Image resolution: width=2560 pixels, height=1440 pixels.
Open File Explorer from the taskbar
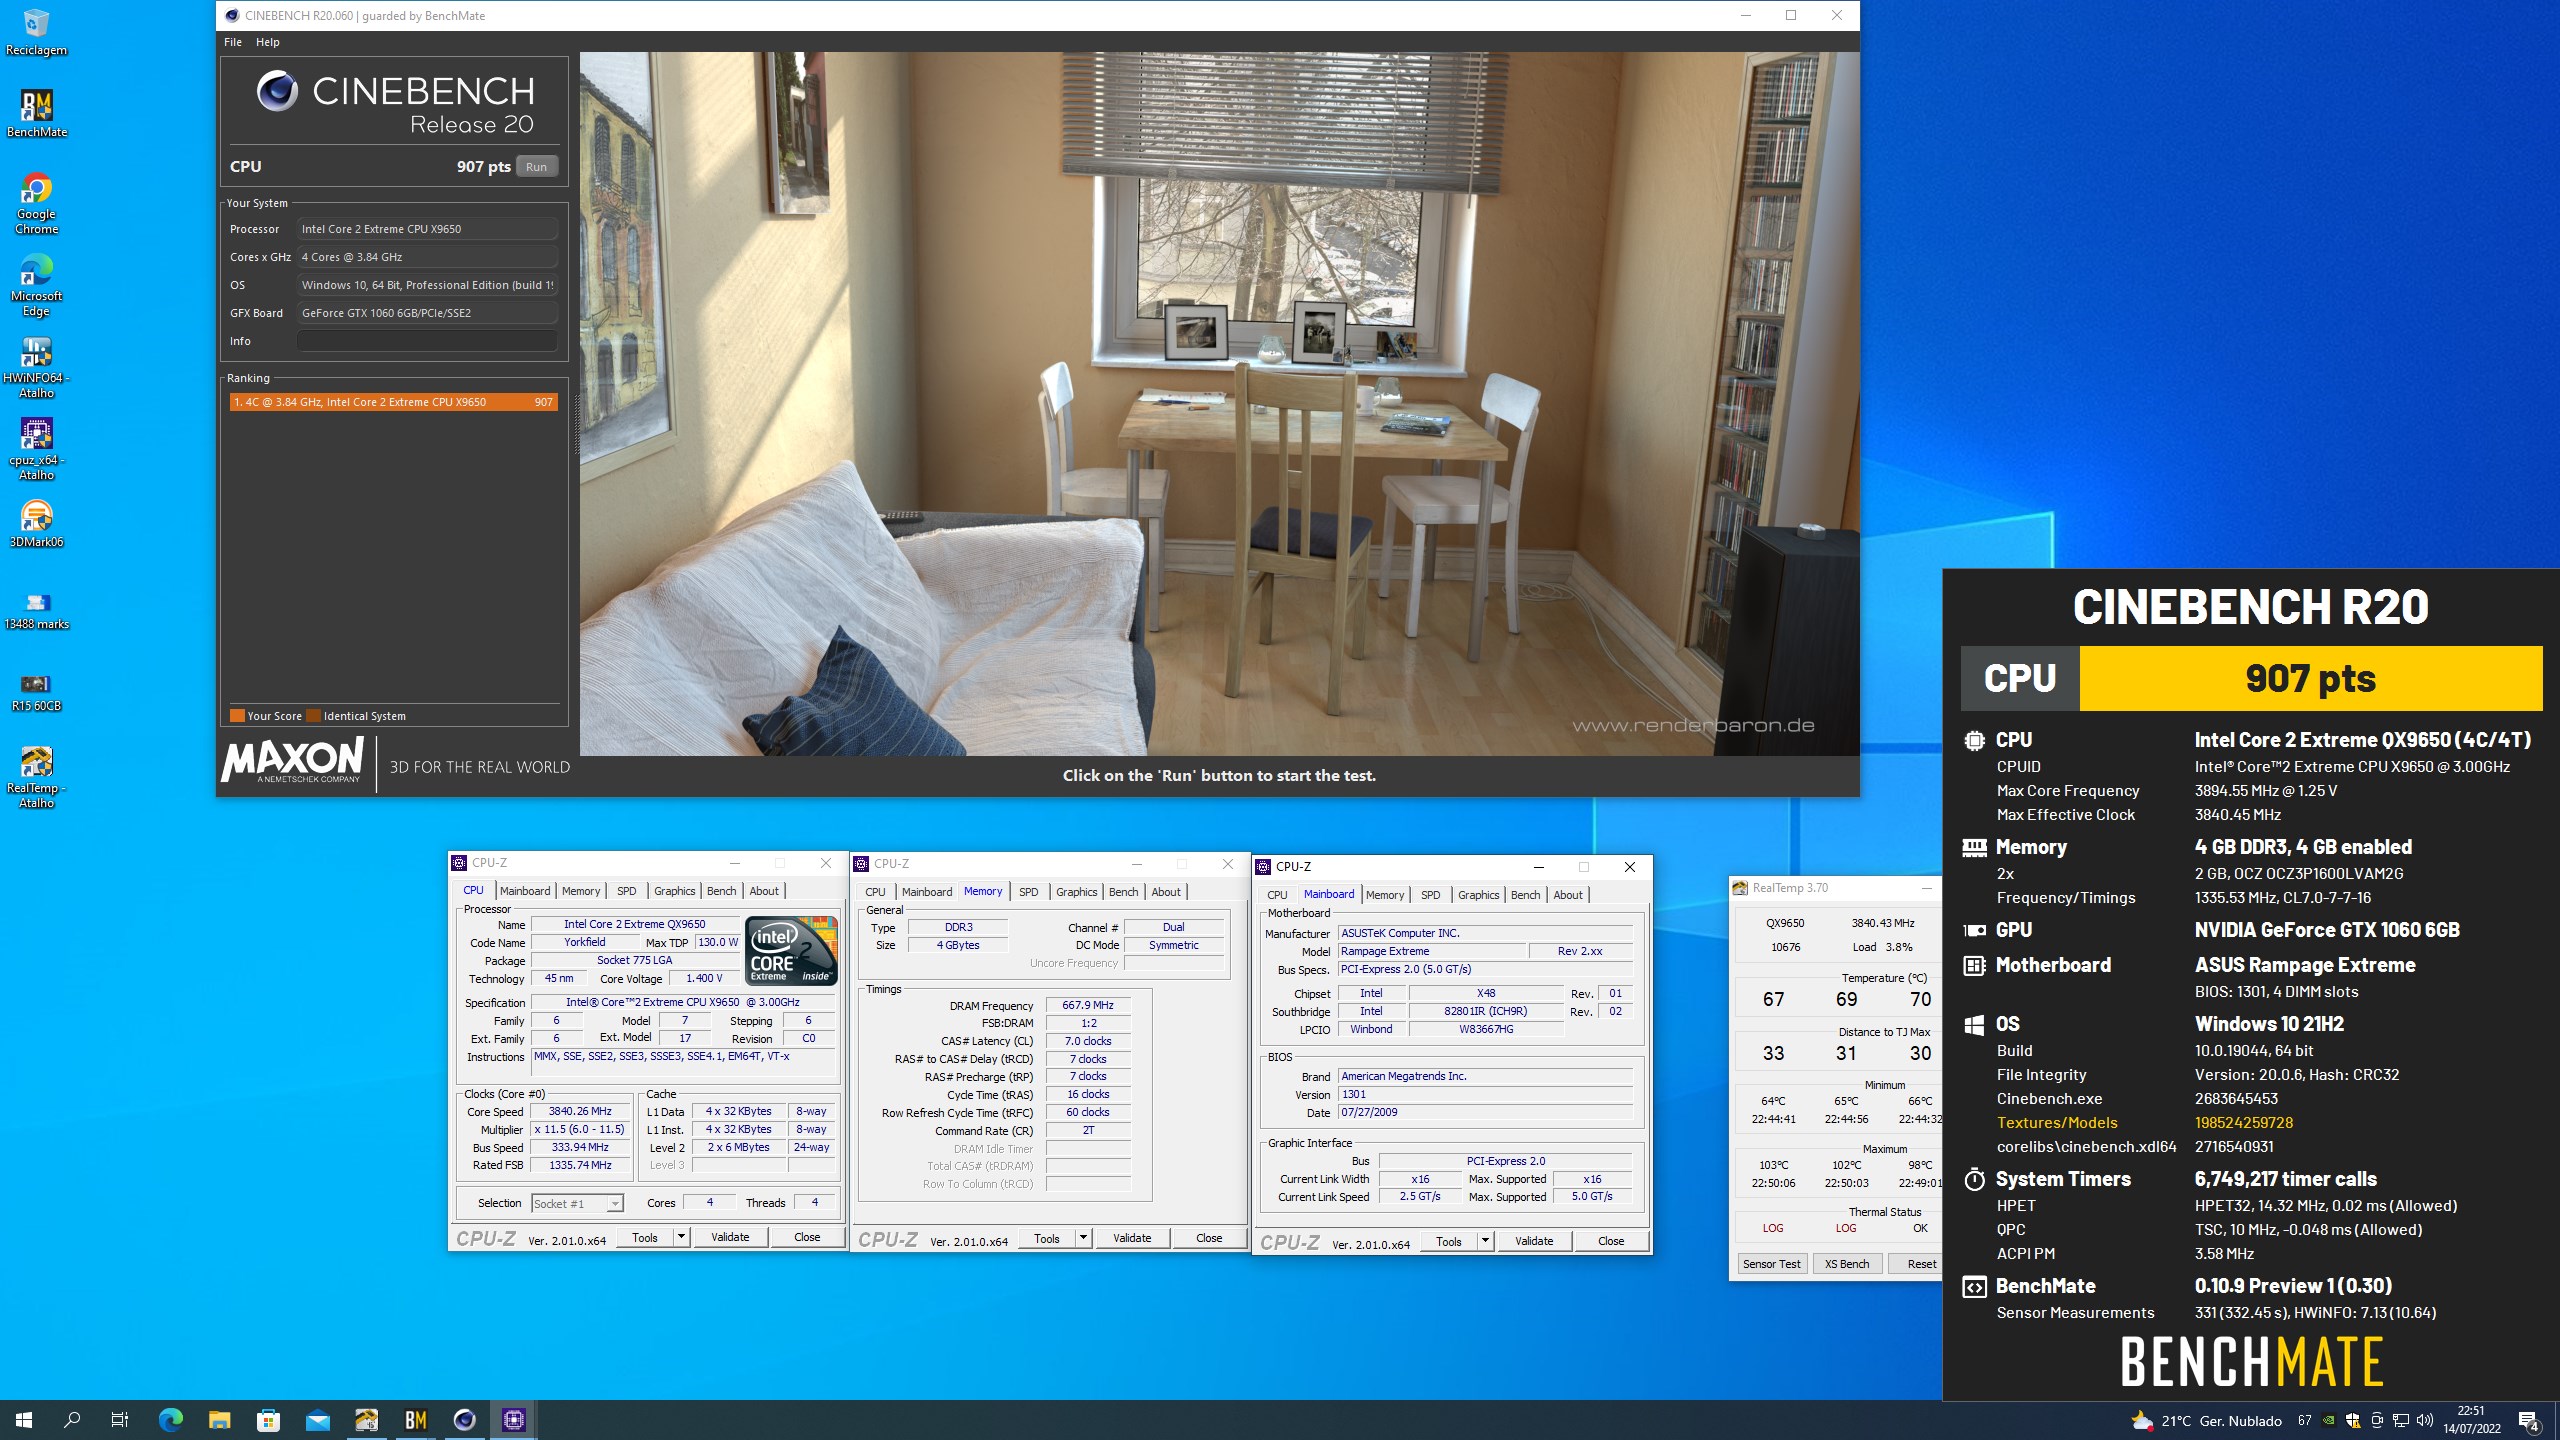pyautogui.click(x=219, y=1420)
